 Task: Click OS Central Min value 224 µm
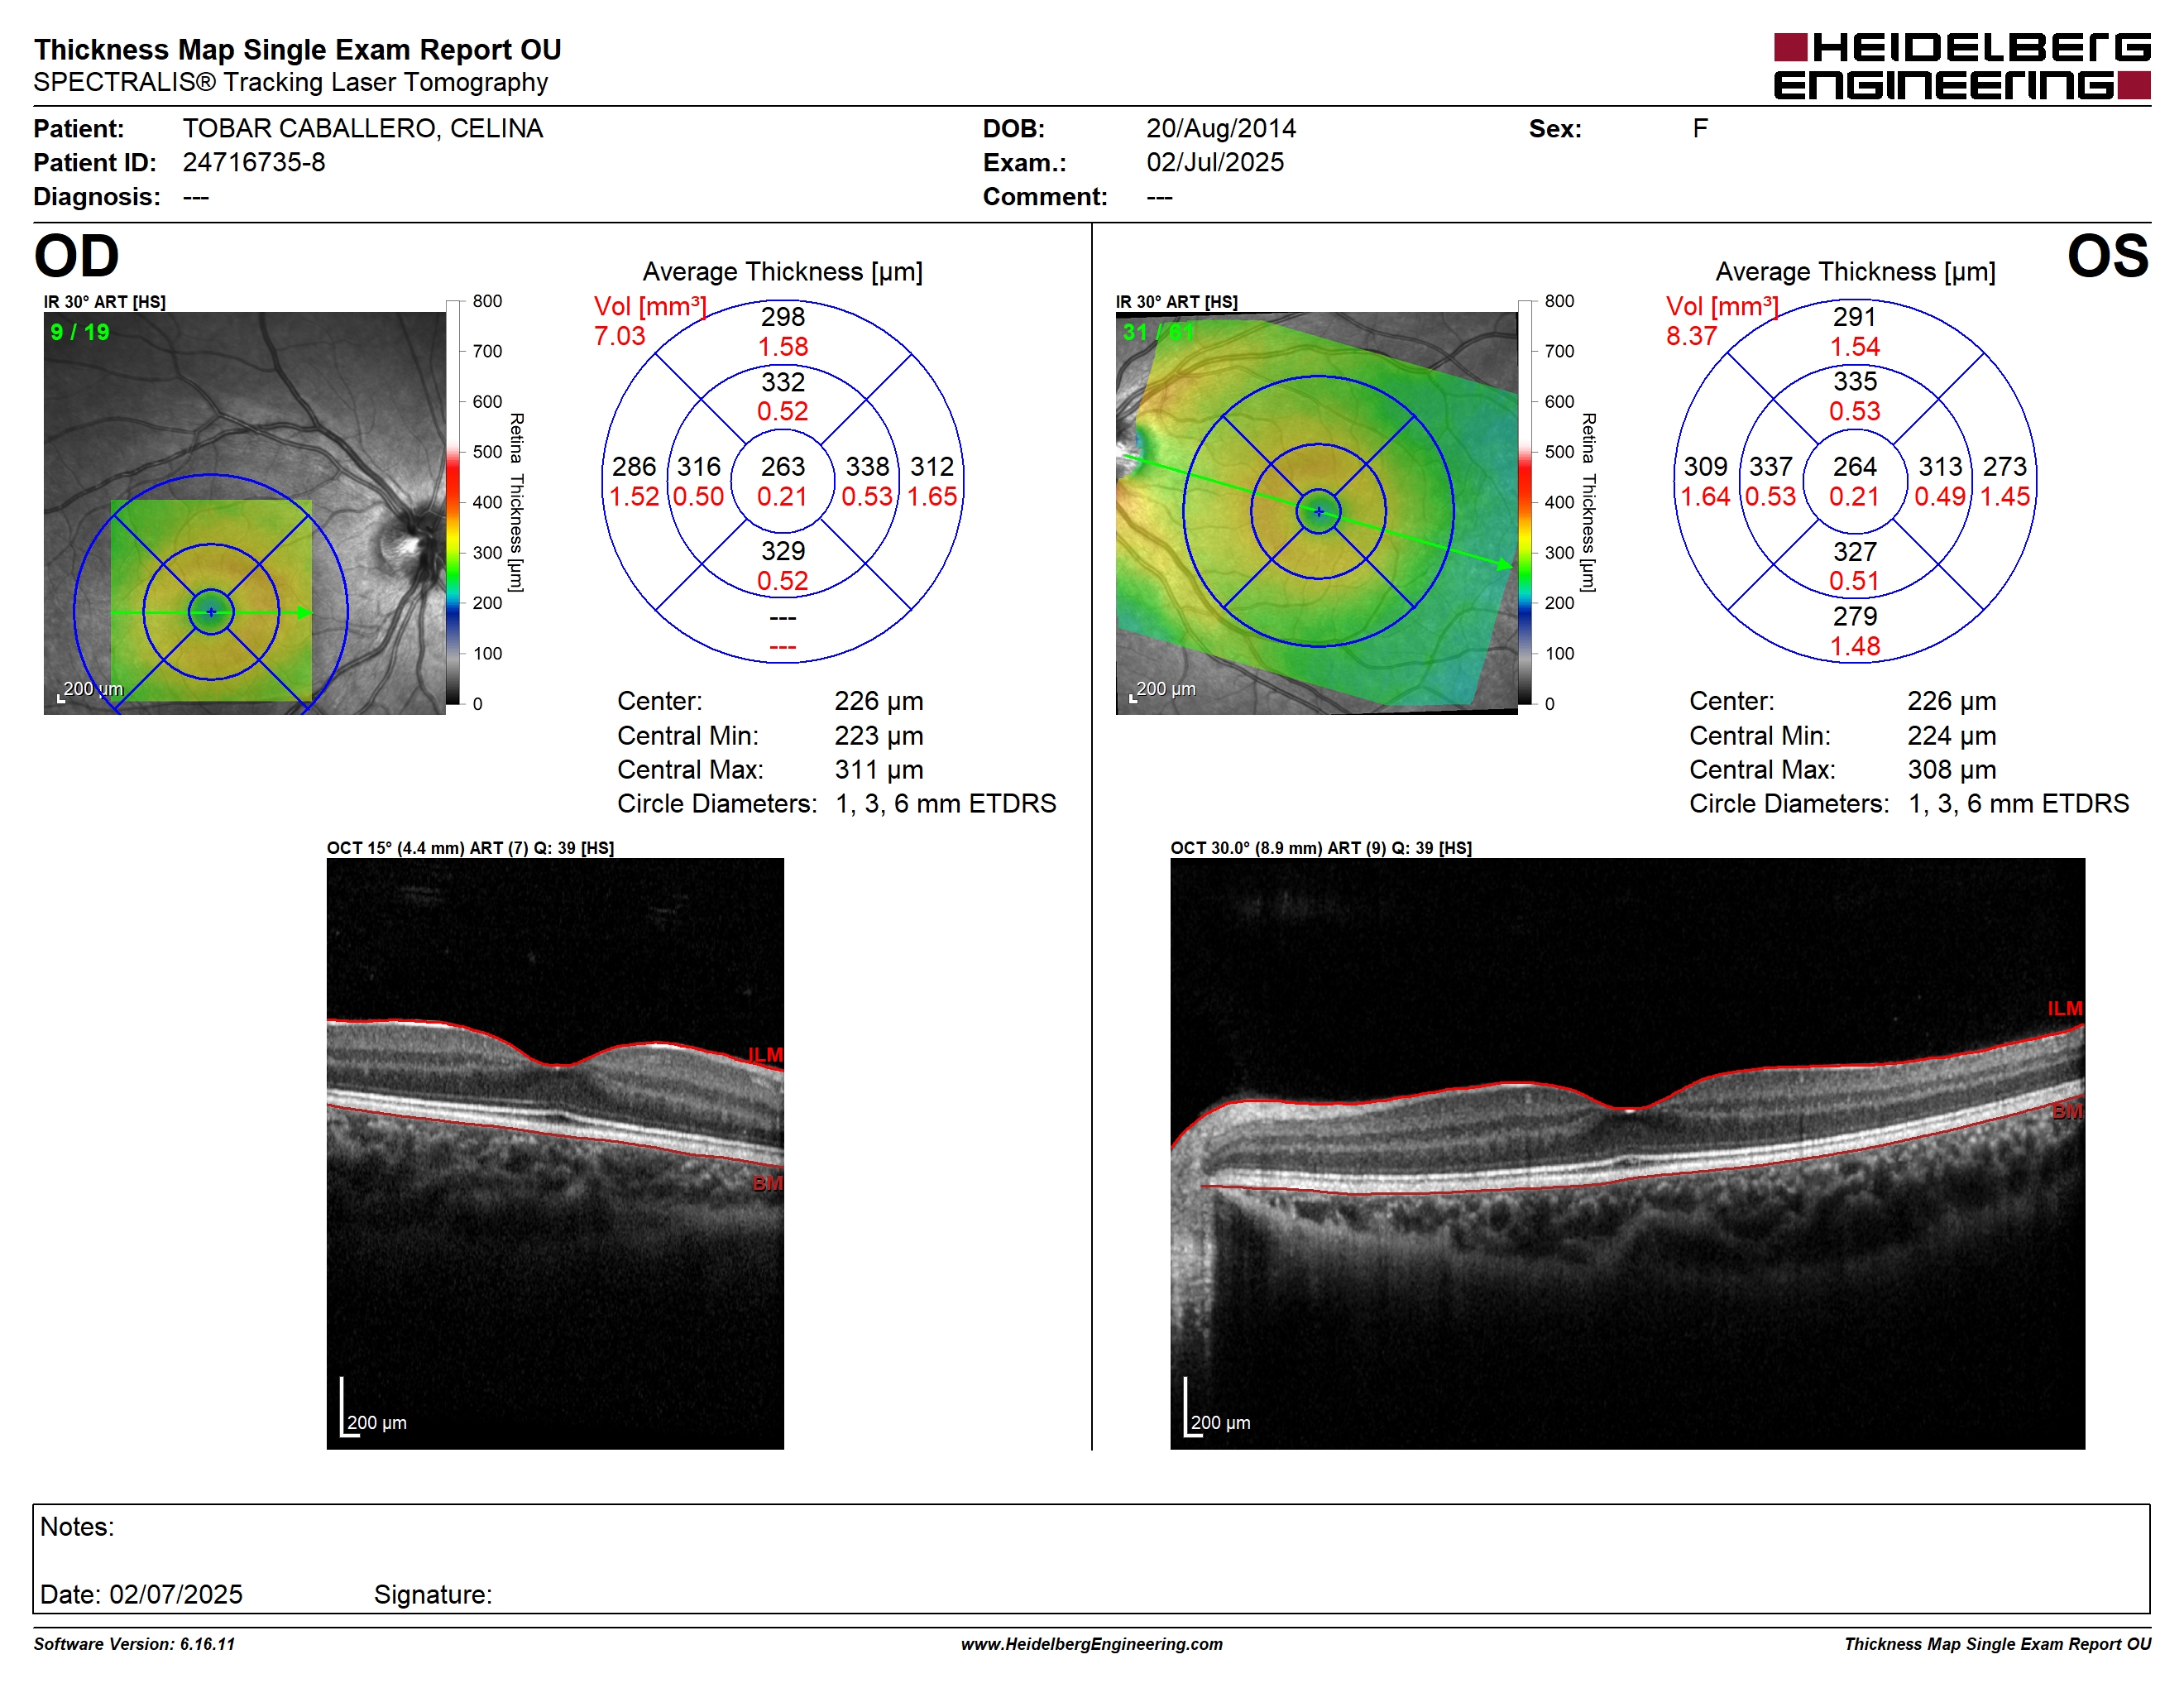click(1951, 736)
